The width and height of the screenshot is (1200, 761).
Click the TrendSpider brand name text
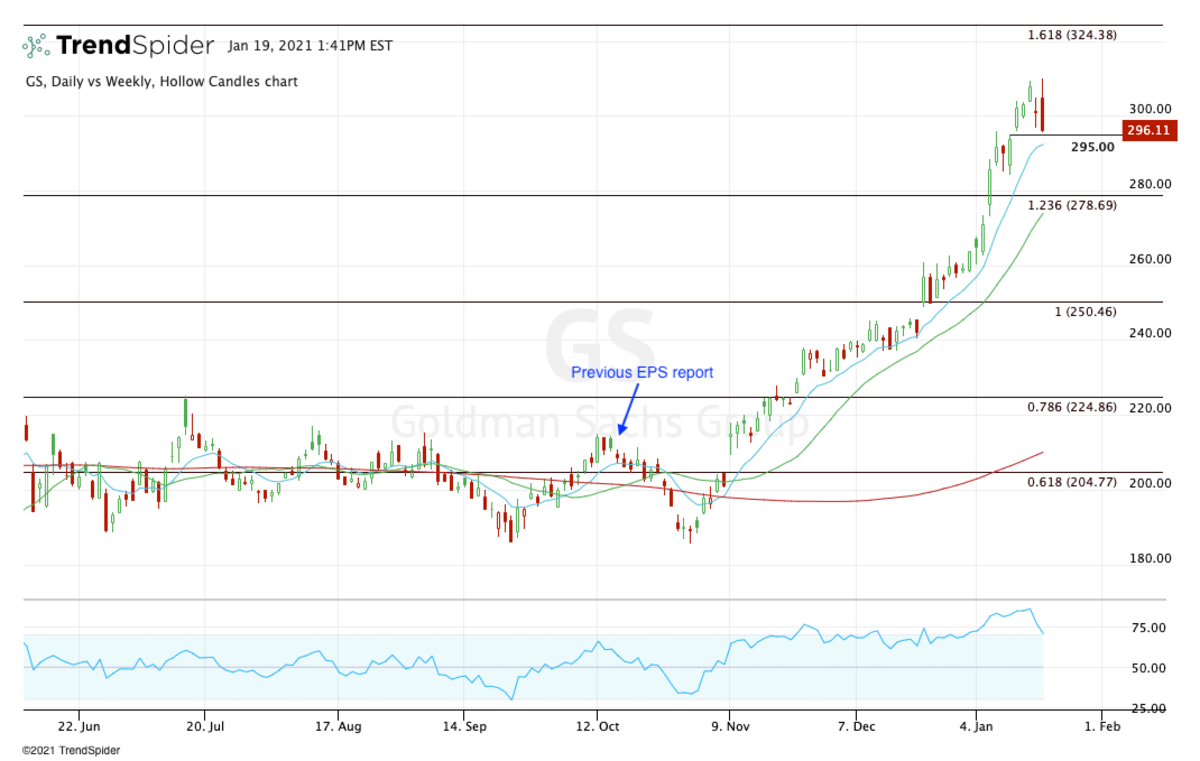pyautogui.click(x=135, y=45)
